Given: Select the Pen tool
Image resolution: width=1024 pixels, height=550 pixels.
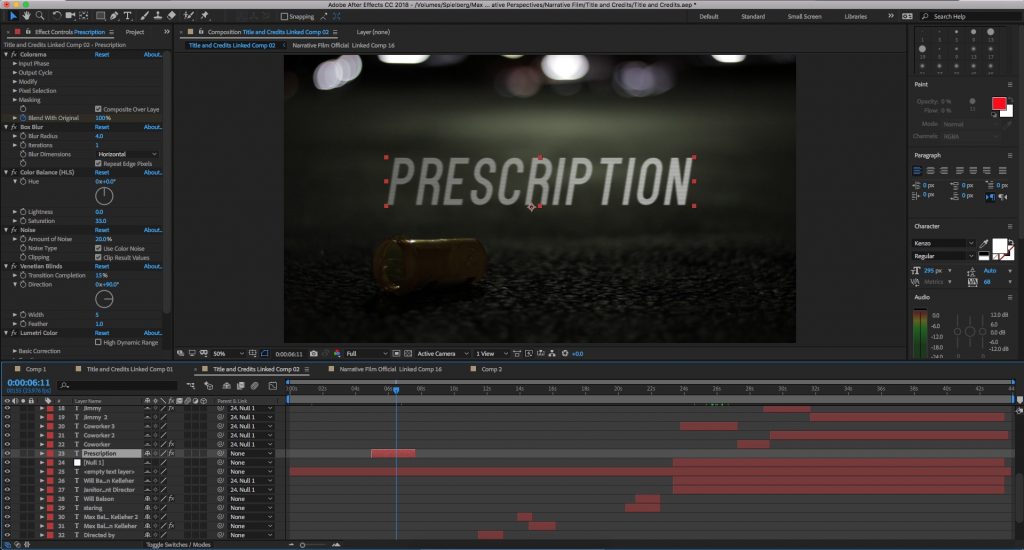Looking at the screenshot, I should pos(113,16).
